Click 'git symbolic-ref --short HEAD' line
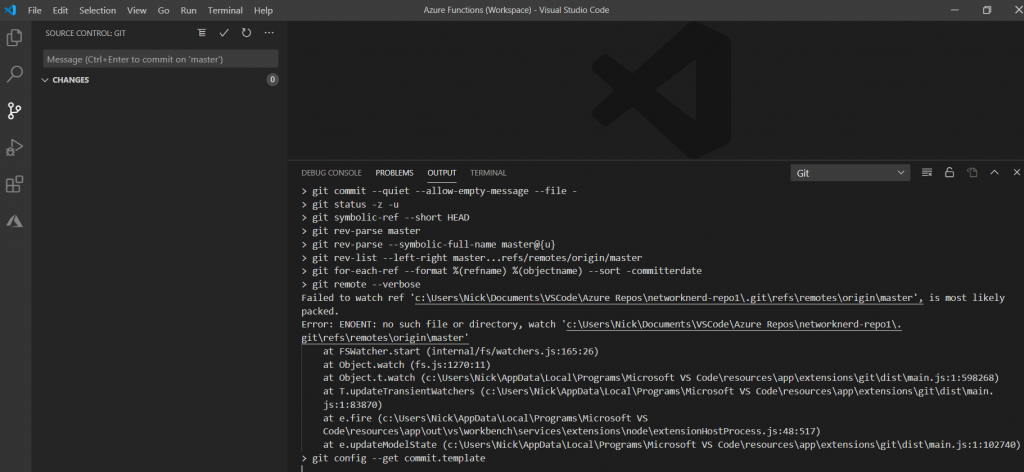 385,217
